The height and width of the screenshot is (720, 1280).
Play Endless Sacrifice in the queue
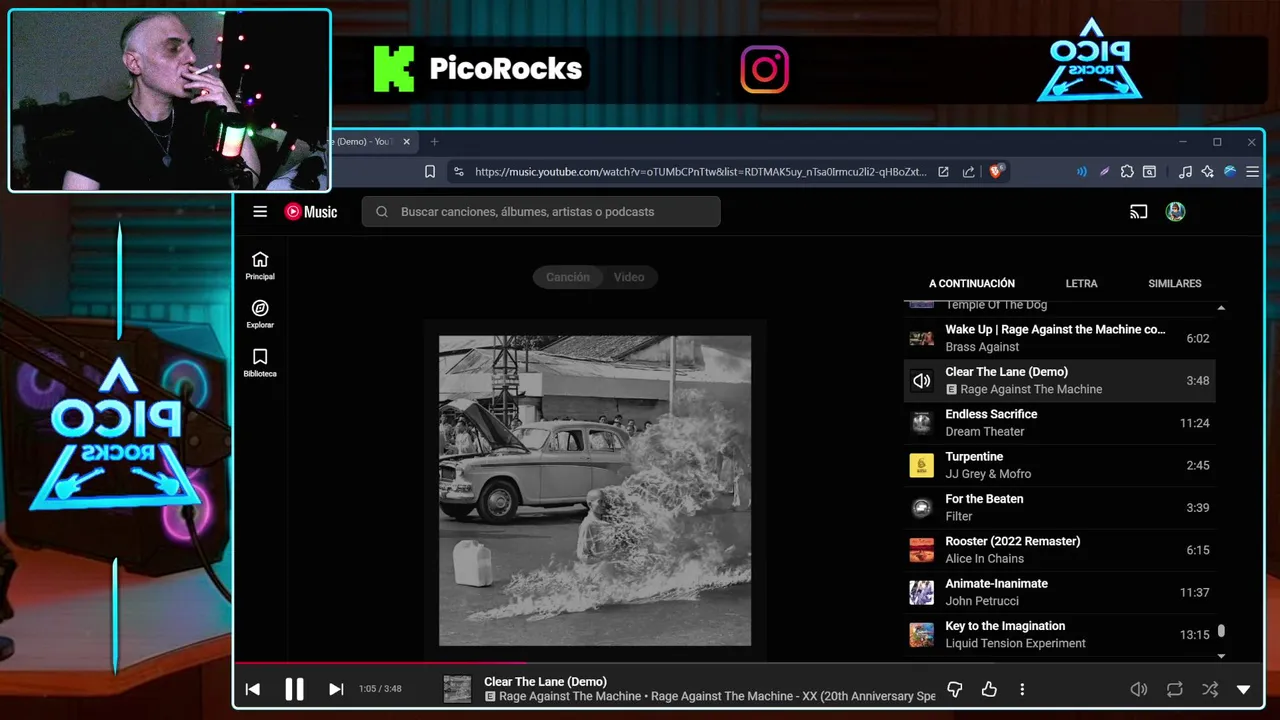click(x=1059, y=423)
